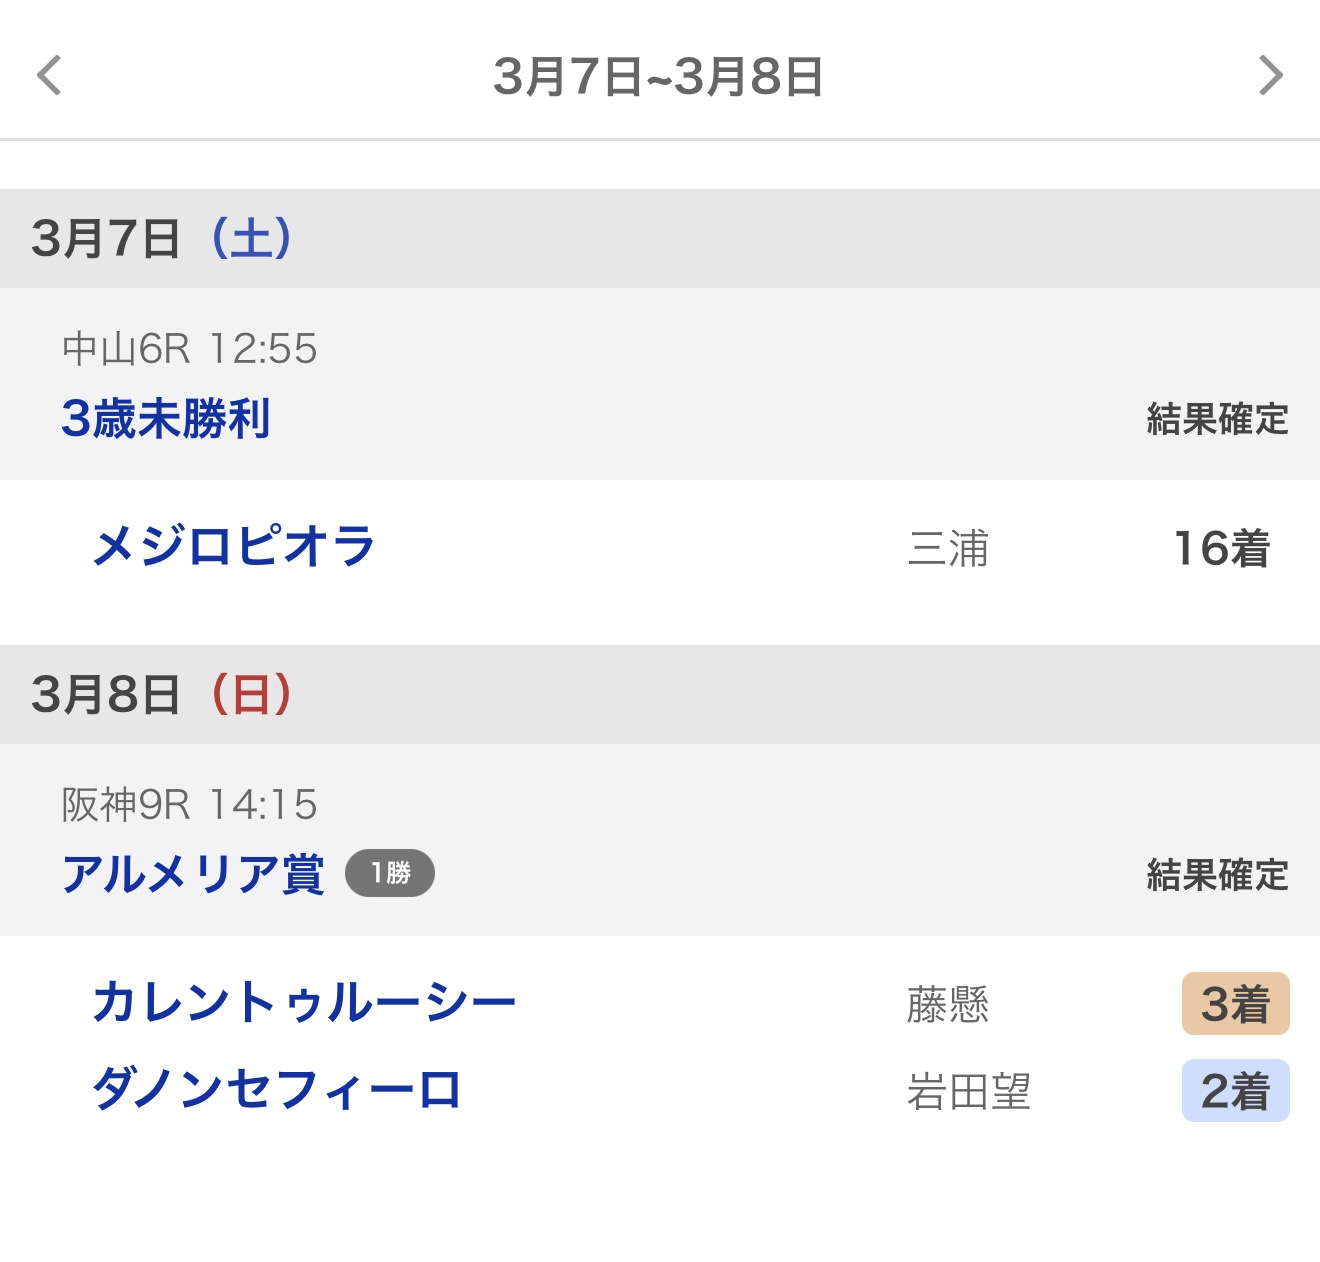Open the アルメリア賞 race link

(x=193, y=875)
